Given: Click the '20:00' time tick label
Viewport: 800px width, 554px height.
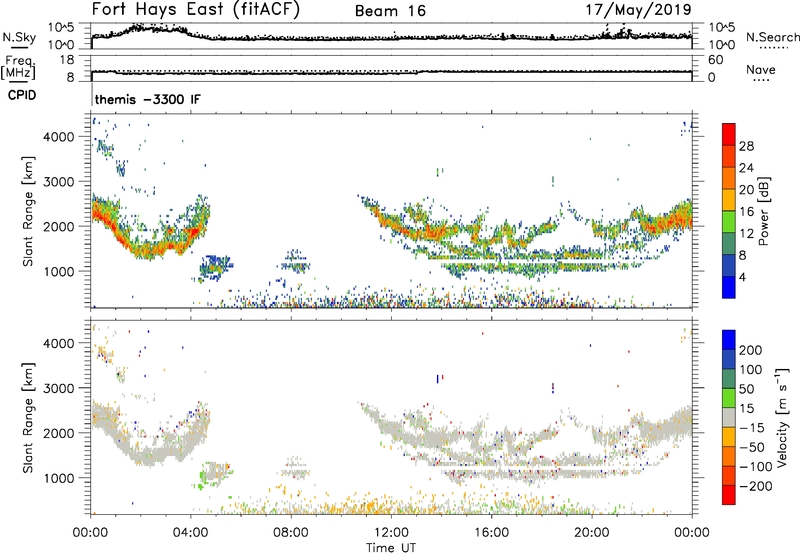Looking at the screenshot, I should (x=591, y=533).
